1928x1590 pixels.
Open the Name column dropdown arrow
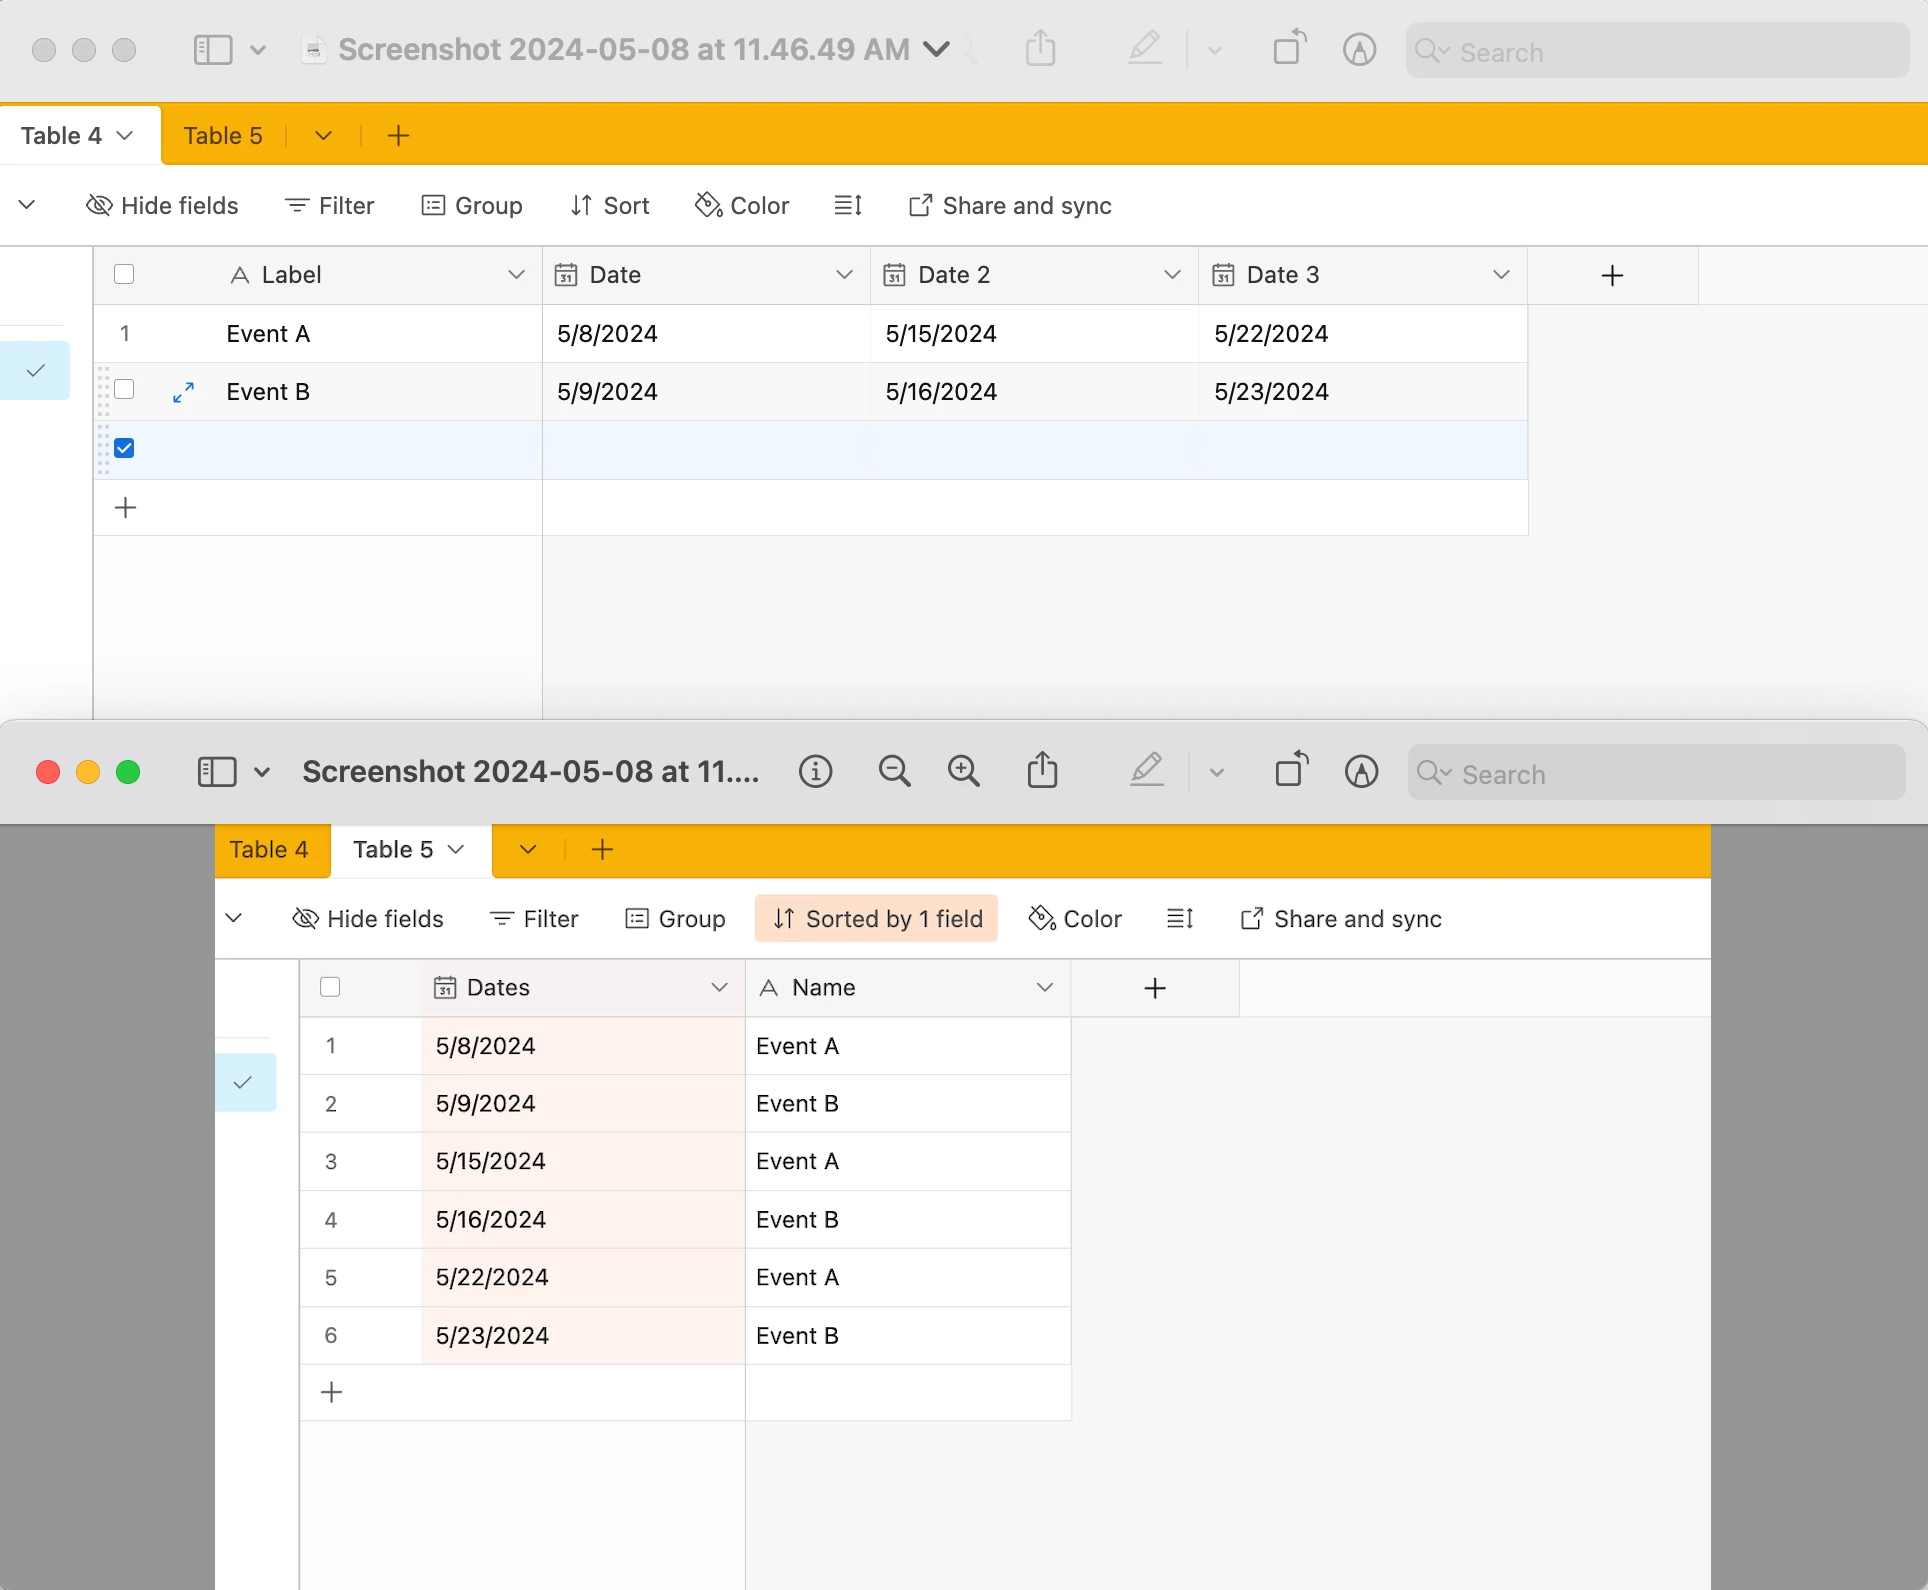coord(1044,988)
